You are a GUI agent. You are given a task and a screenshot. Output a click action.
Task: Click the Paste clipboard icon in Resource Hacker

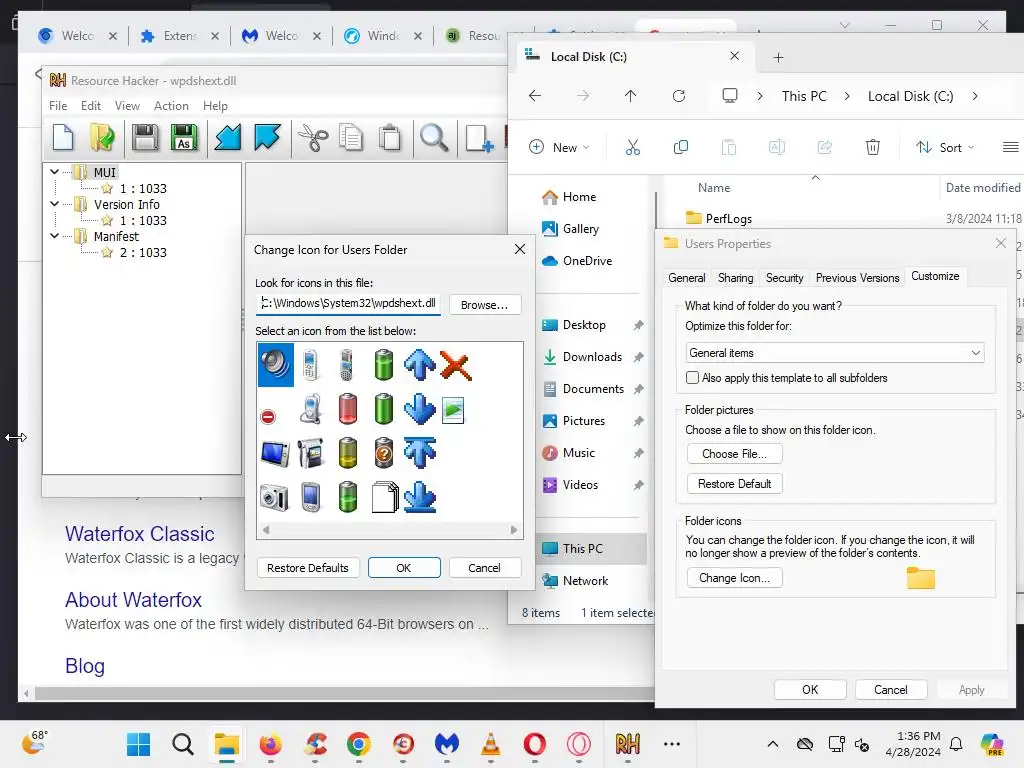[x=391, y=138]
